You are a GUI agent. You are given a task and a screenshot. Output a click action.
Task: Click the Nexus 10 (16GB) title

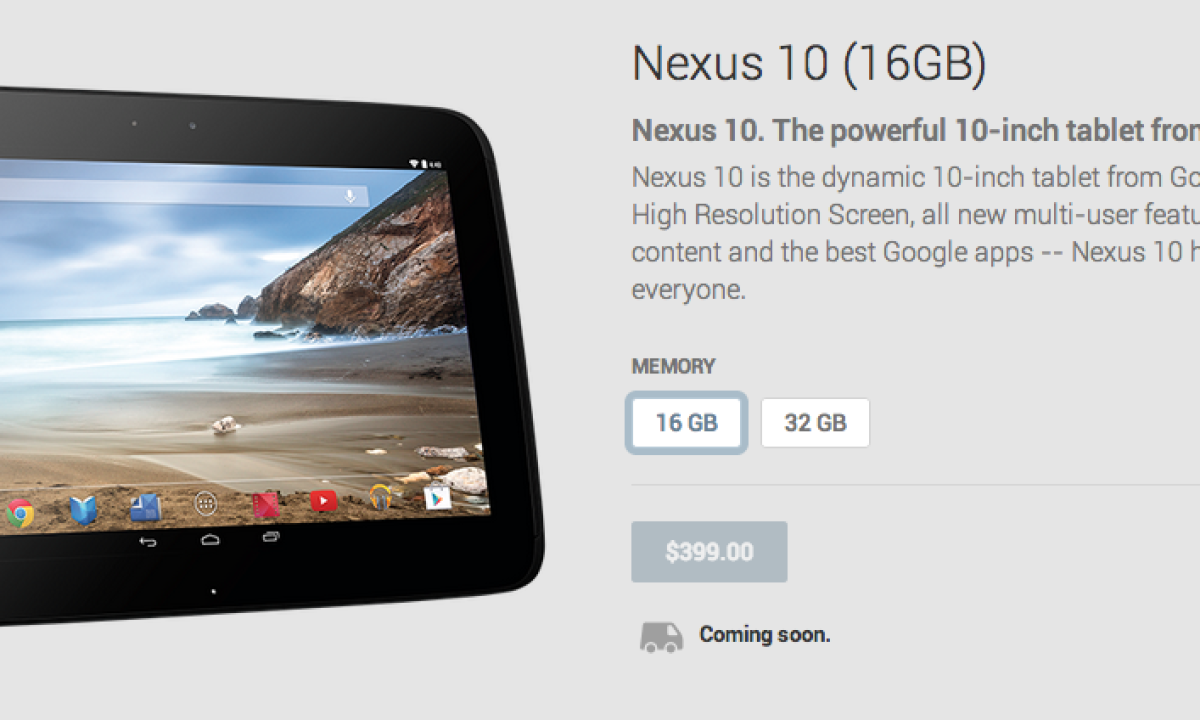point(809,64)
